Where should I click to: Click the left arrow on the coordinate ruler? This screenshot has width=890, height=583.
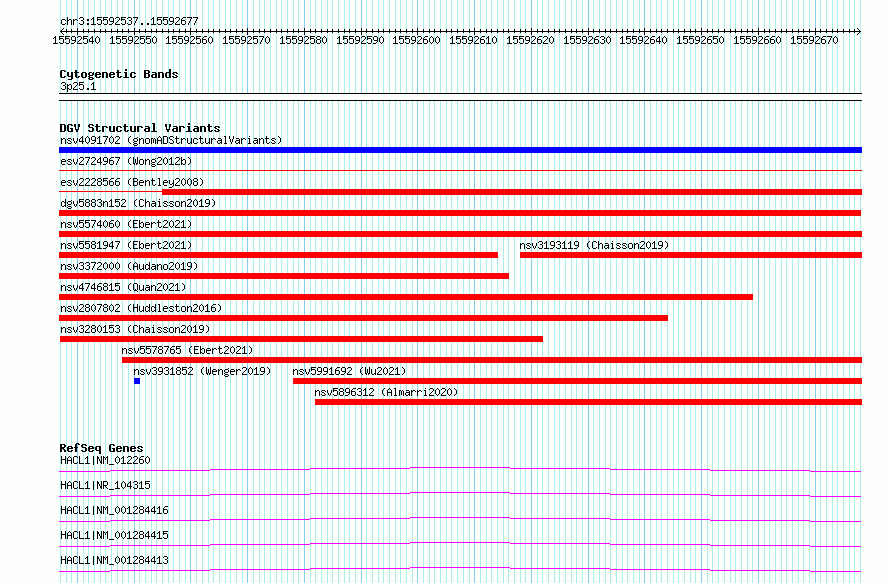click(62, 31)
